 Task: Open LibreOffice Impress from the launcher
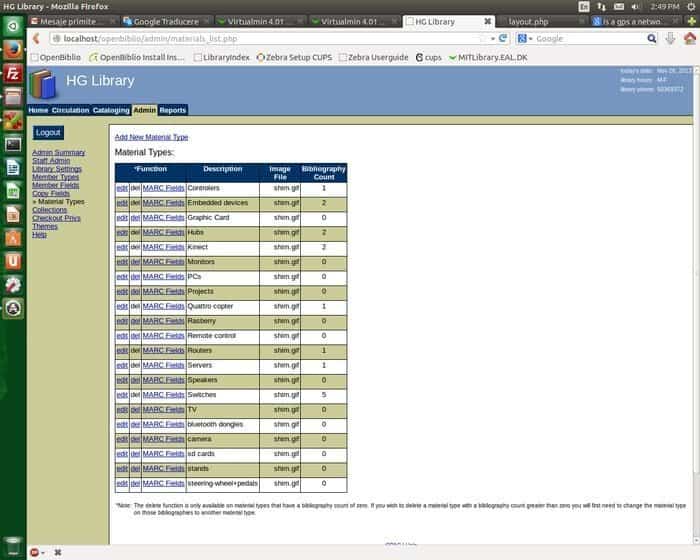point(13,215)
